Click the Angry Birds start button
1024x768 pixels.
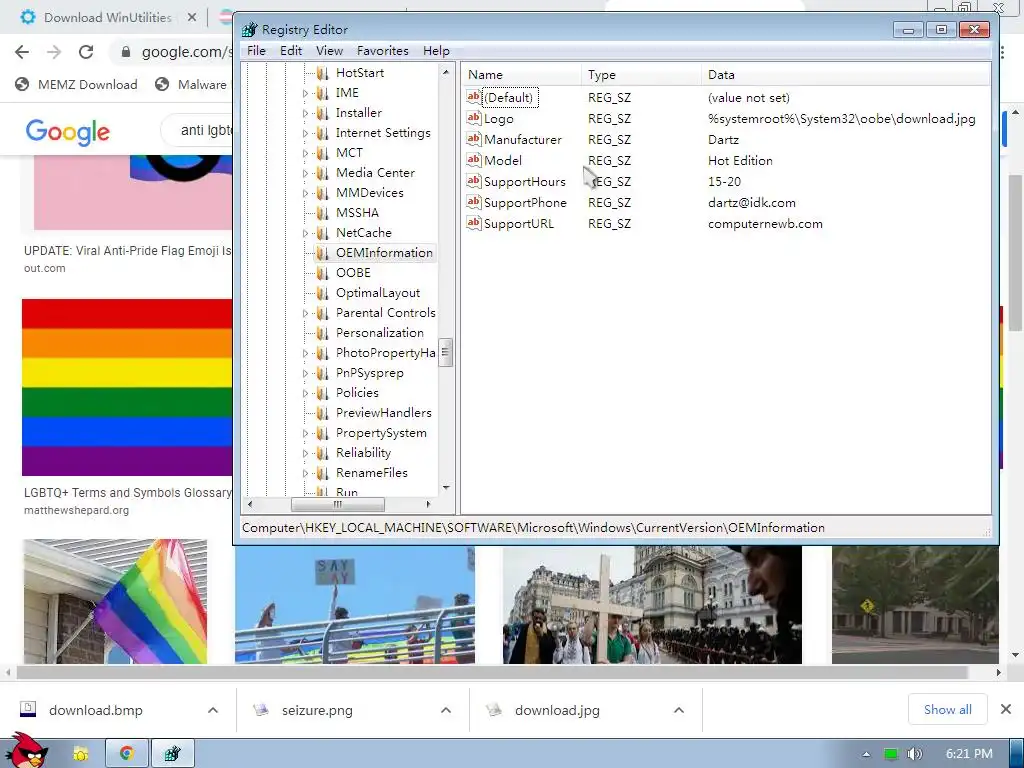25,750
